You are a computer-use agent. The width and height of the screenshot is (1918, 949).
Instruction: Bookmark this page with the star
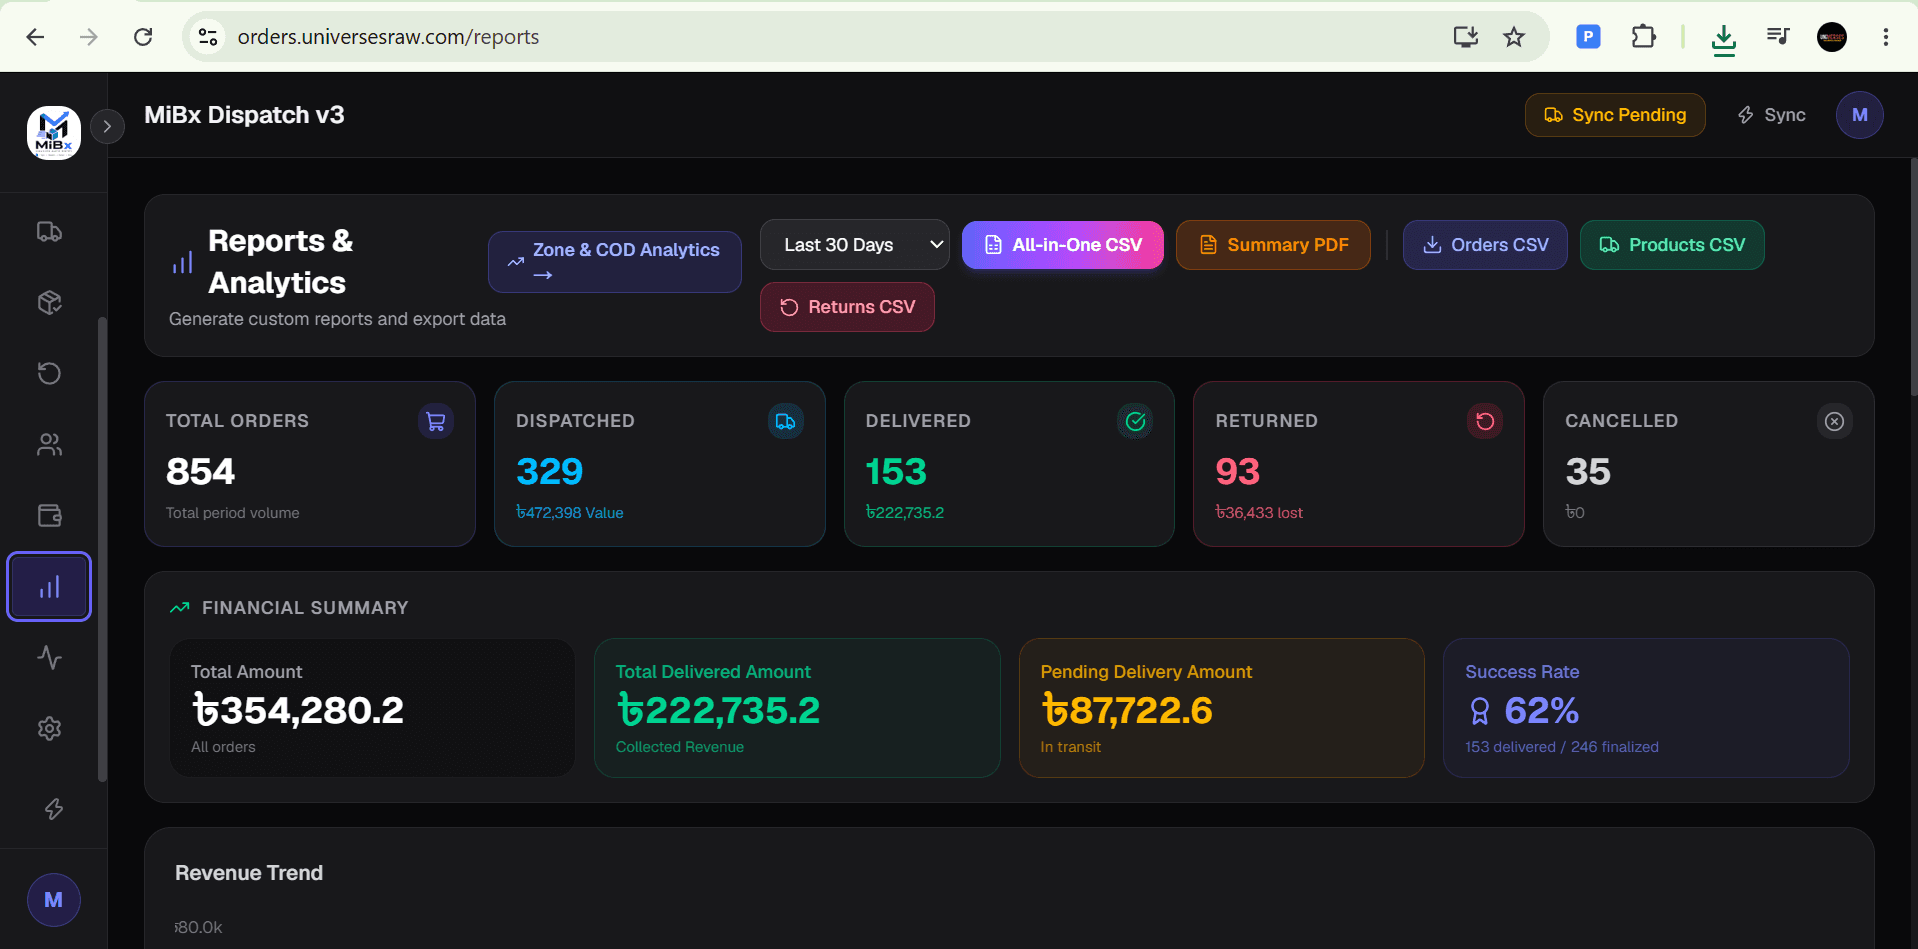[x=1514, y=37]
